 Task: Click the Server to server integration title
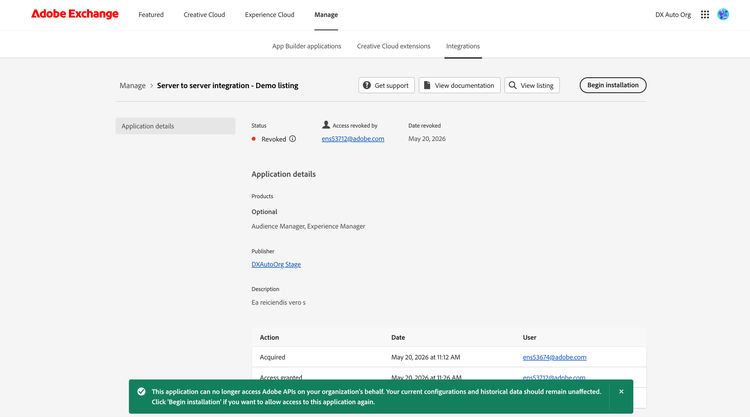click(x=228, y=86)
